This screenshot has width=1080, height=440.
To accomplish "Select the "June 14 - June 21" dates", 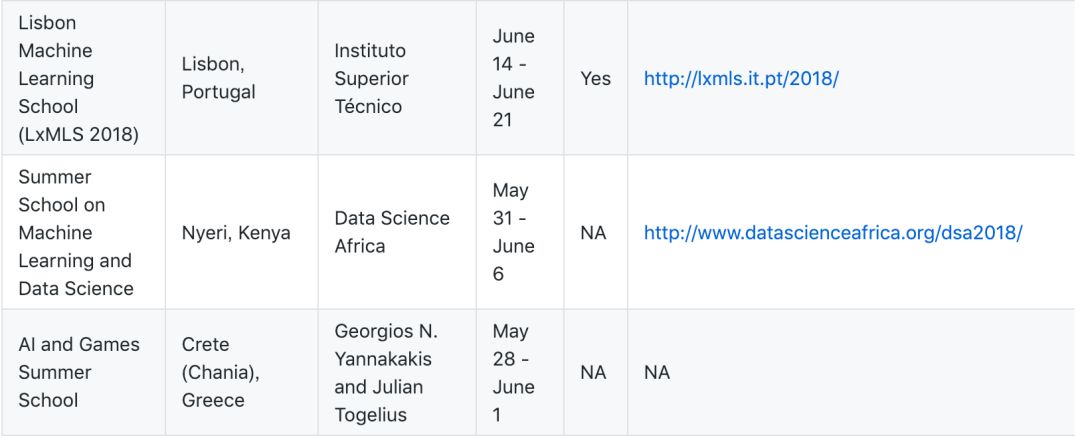I will 514,78.
